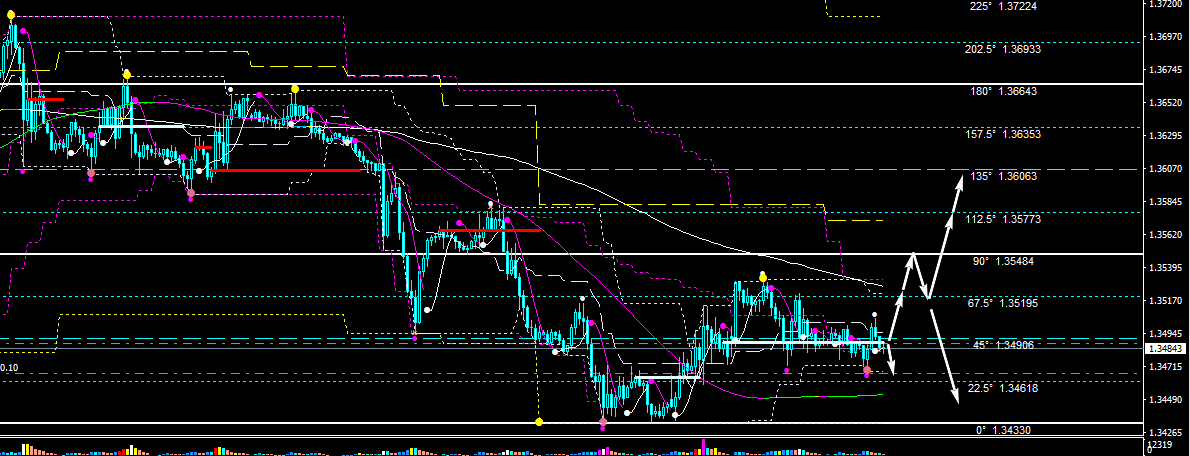
Task: Click the current price tag 1.34843
Action: [1167, 348]
